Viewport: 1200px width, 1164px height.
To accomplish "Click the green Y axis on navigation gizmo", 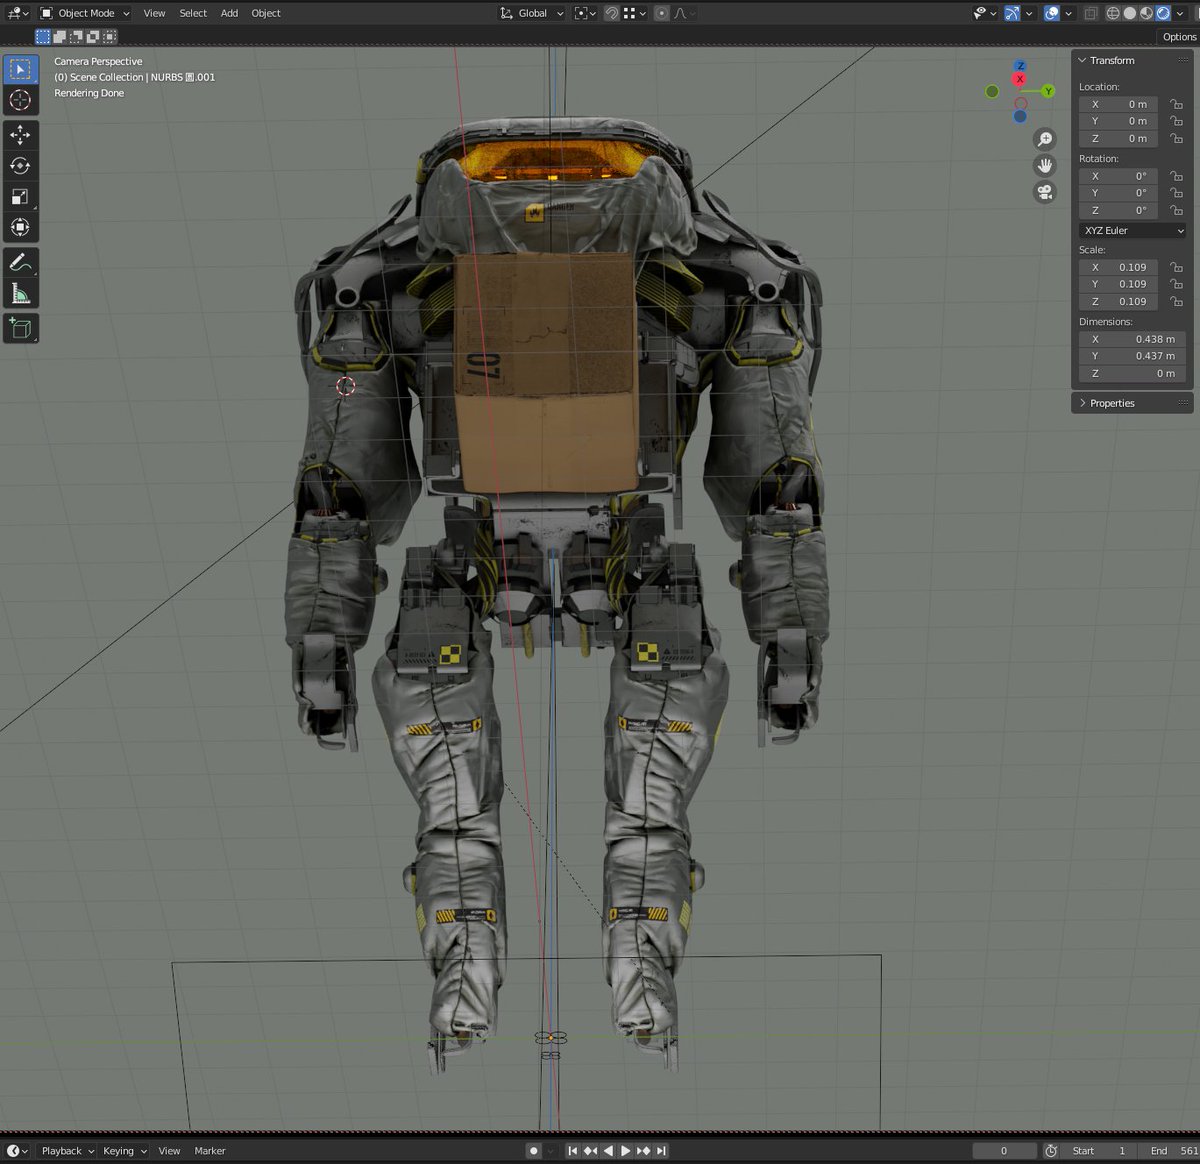I will coord(1048,91).
